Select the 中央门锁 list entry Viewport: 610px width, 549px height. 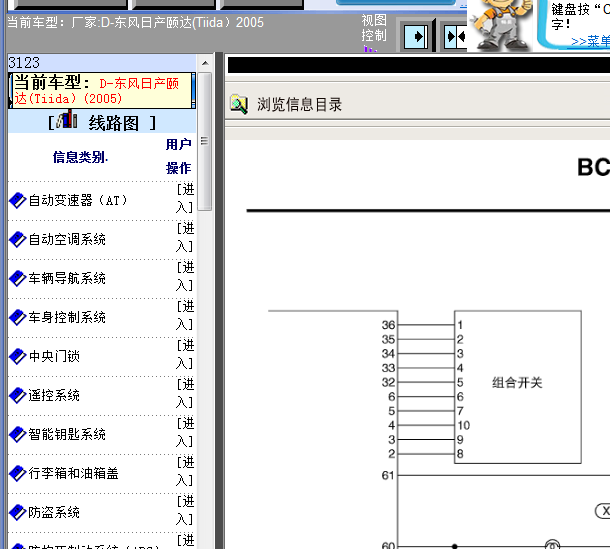coord(54,356)
